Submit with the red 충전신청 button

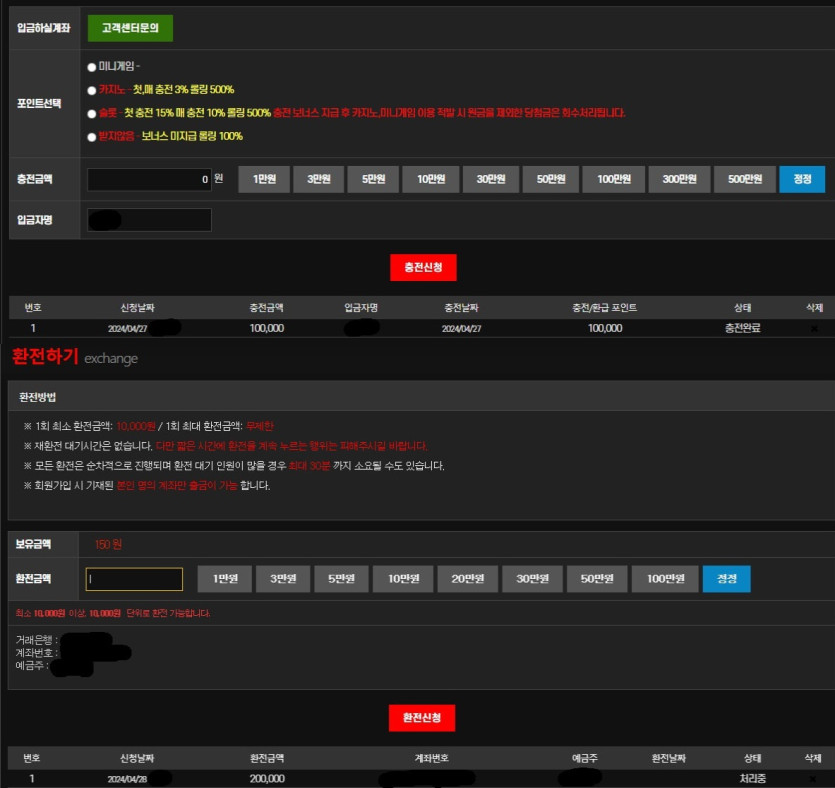point(423,268)
